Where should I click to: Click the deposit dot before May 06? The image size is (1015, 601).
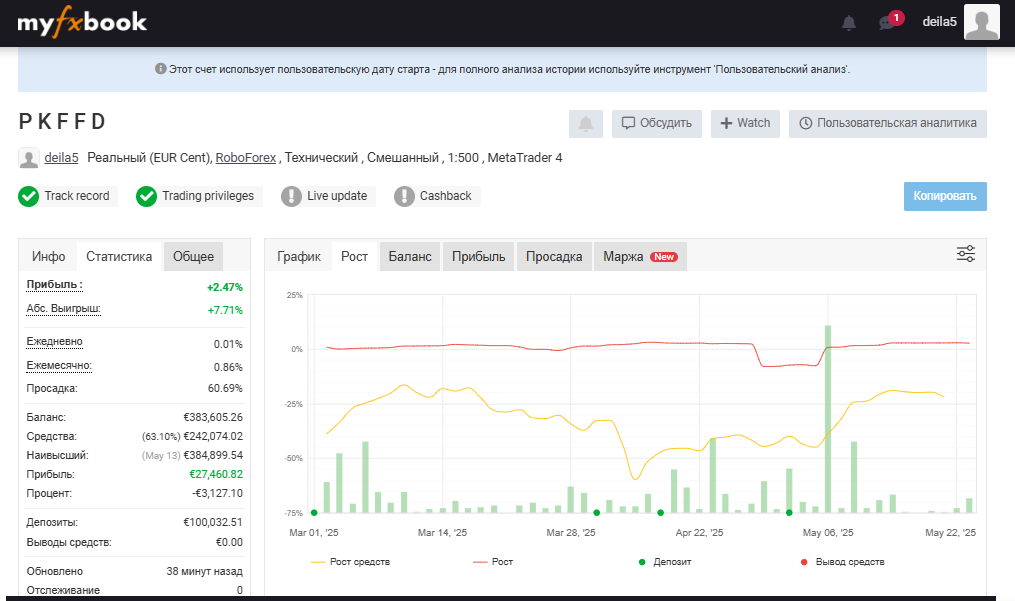pos(789,513)
